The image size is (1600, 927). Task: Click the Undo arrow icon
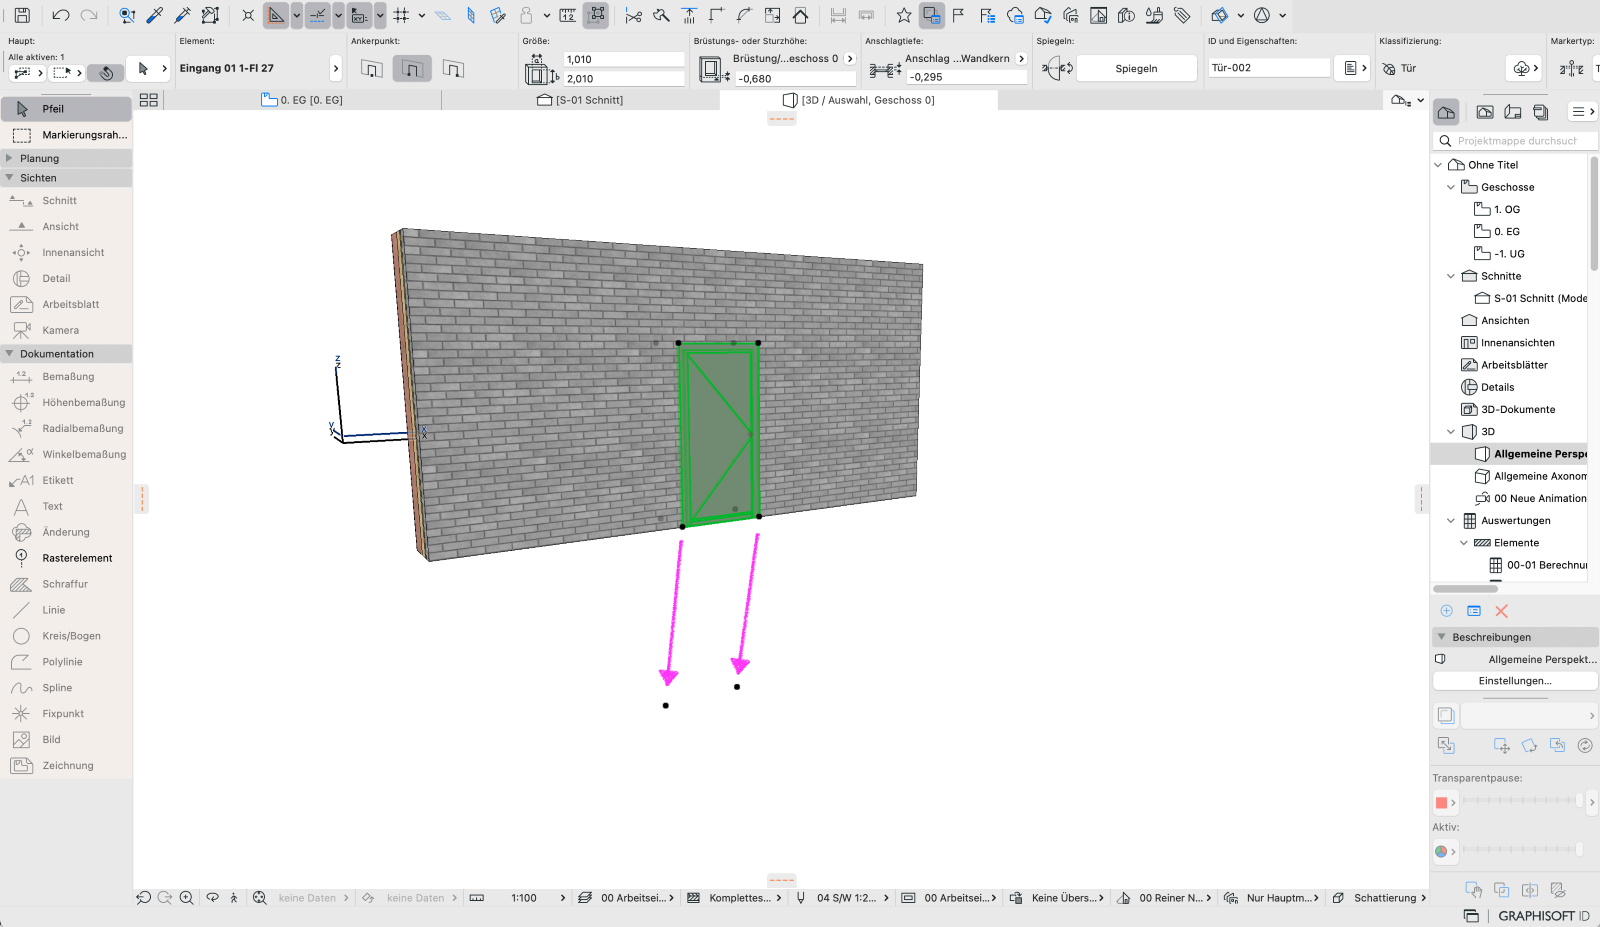click(60, 15)
